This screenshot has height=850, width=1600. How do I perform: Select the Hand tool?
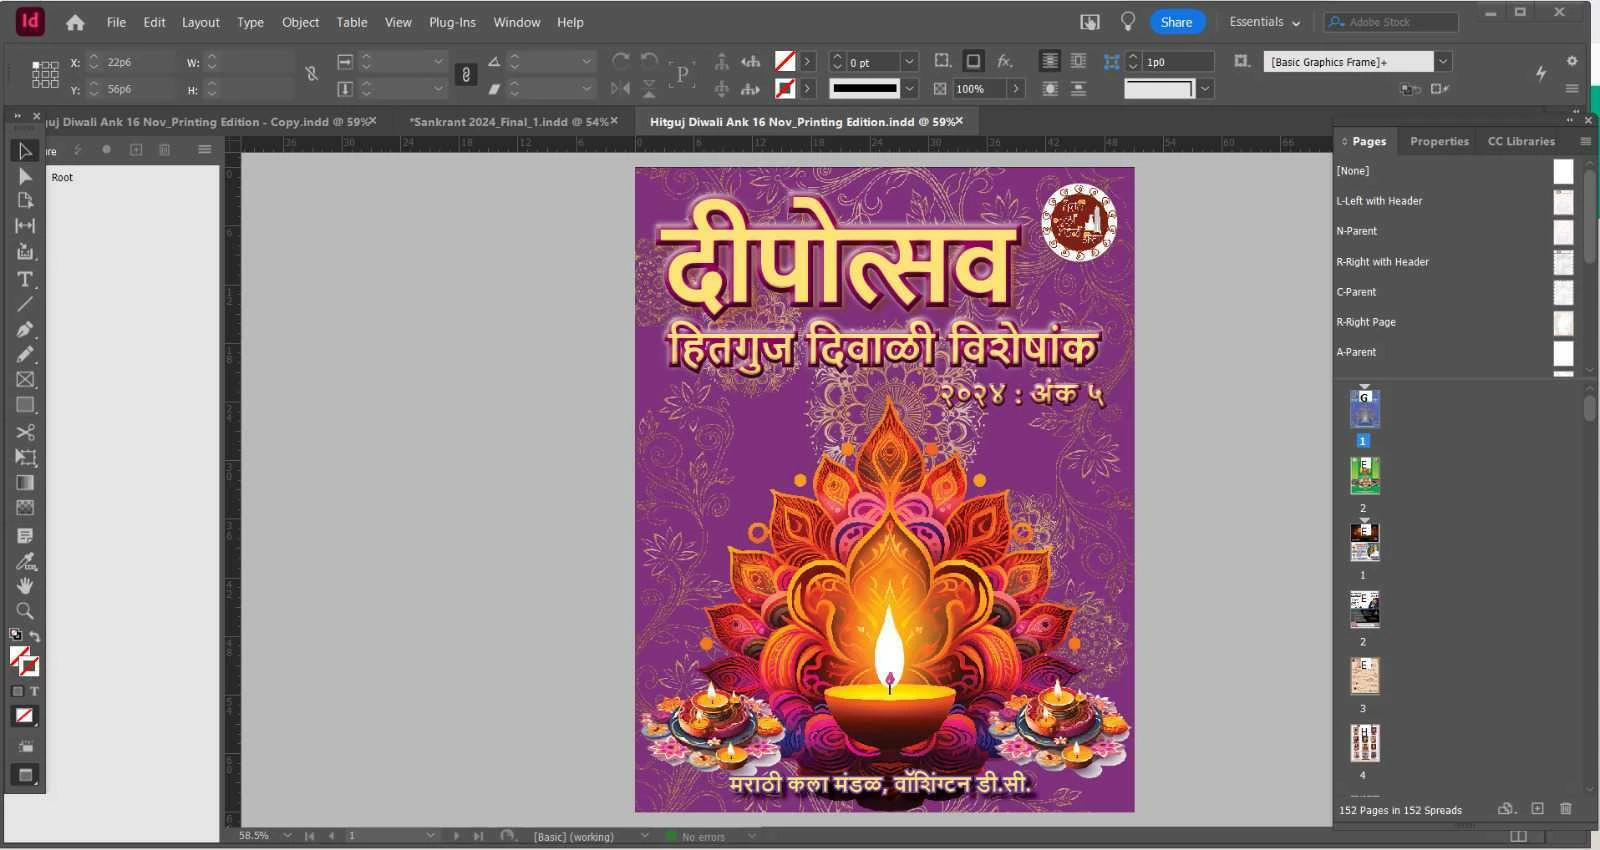coord(25,586)
